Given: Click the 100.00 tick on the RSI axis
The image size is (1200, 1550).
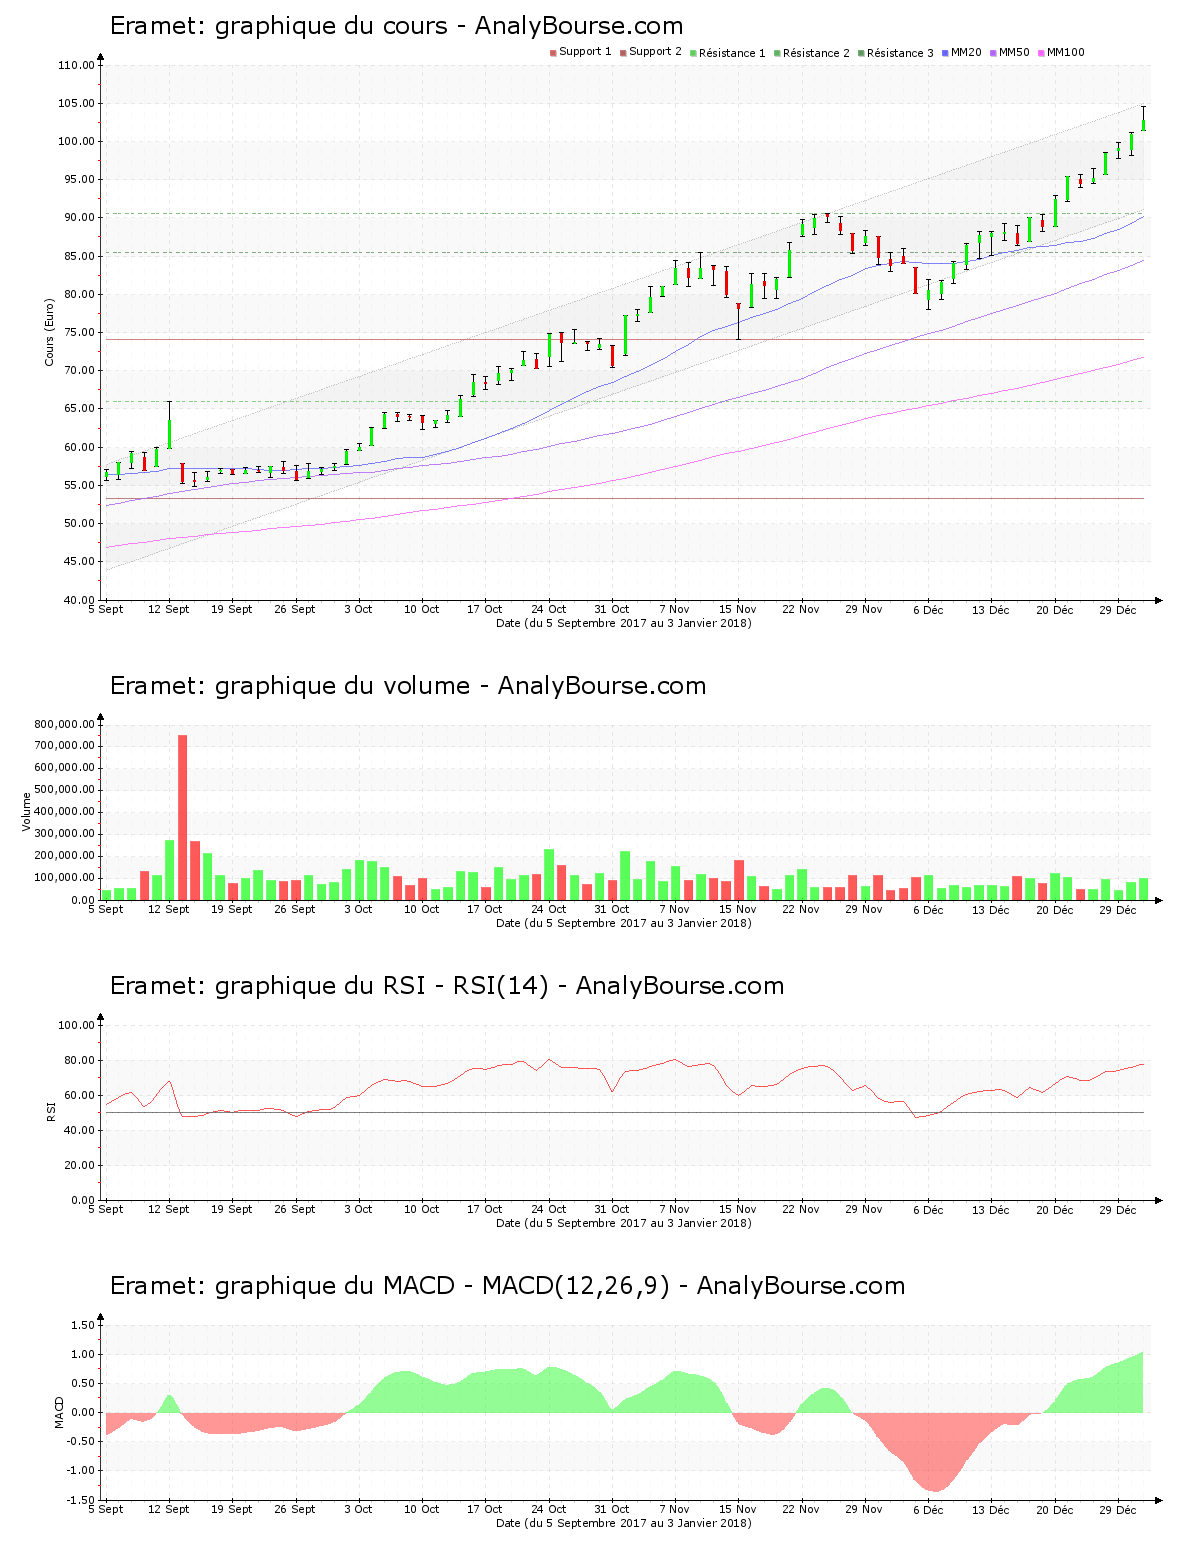Looking at the screenshot, I should click(76, 1025).
